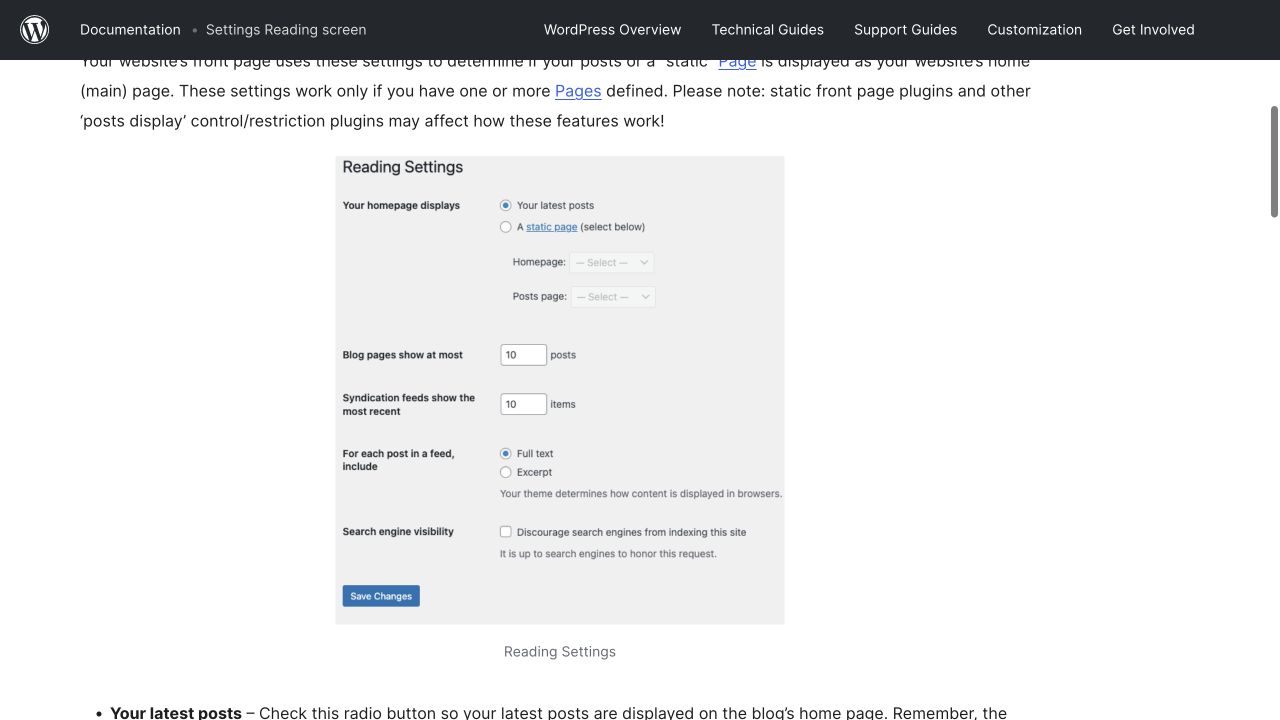Open the Customization menu
This screenshot has width=1280, height=720.
click(1034, 30)
